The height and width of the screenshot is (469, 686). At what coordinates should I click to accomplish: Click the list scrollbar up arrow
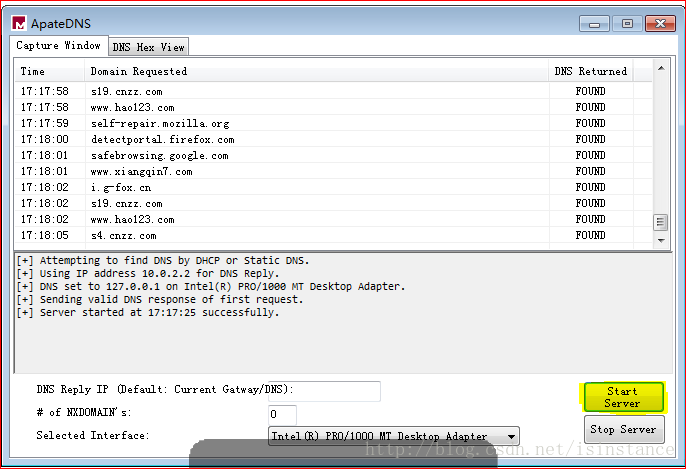[x=661, y=68]
